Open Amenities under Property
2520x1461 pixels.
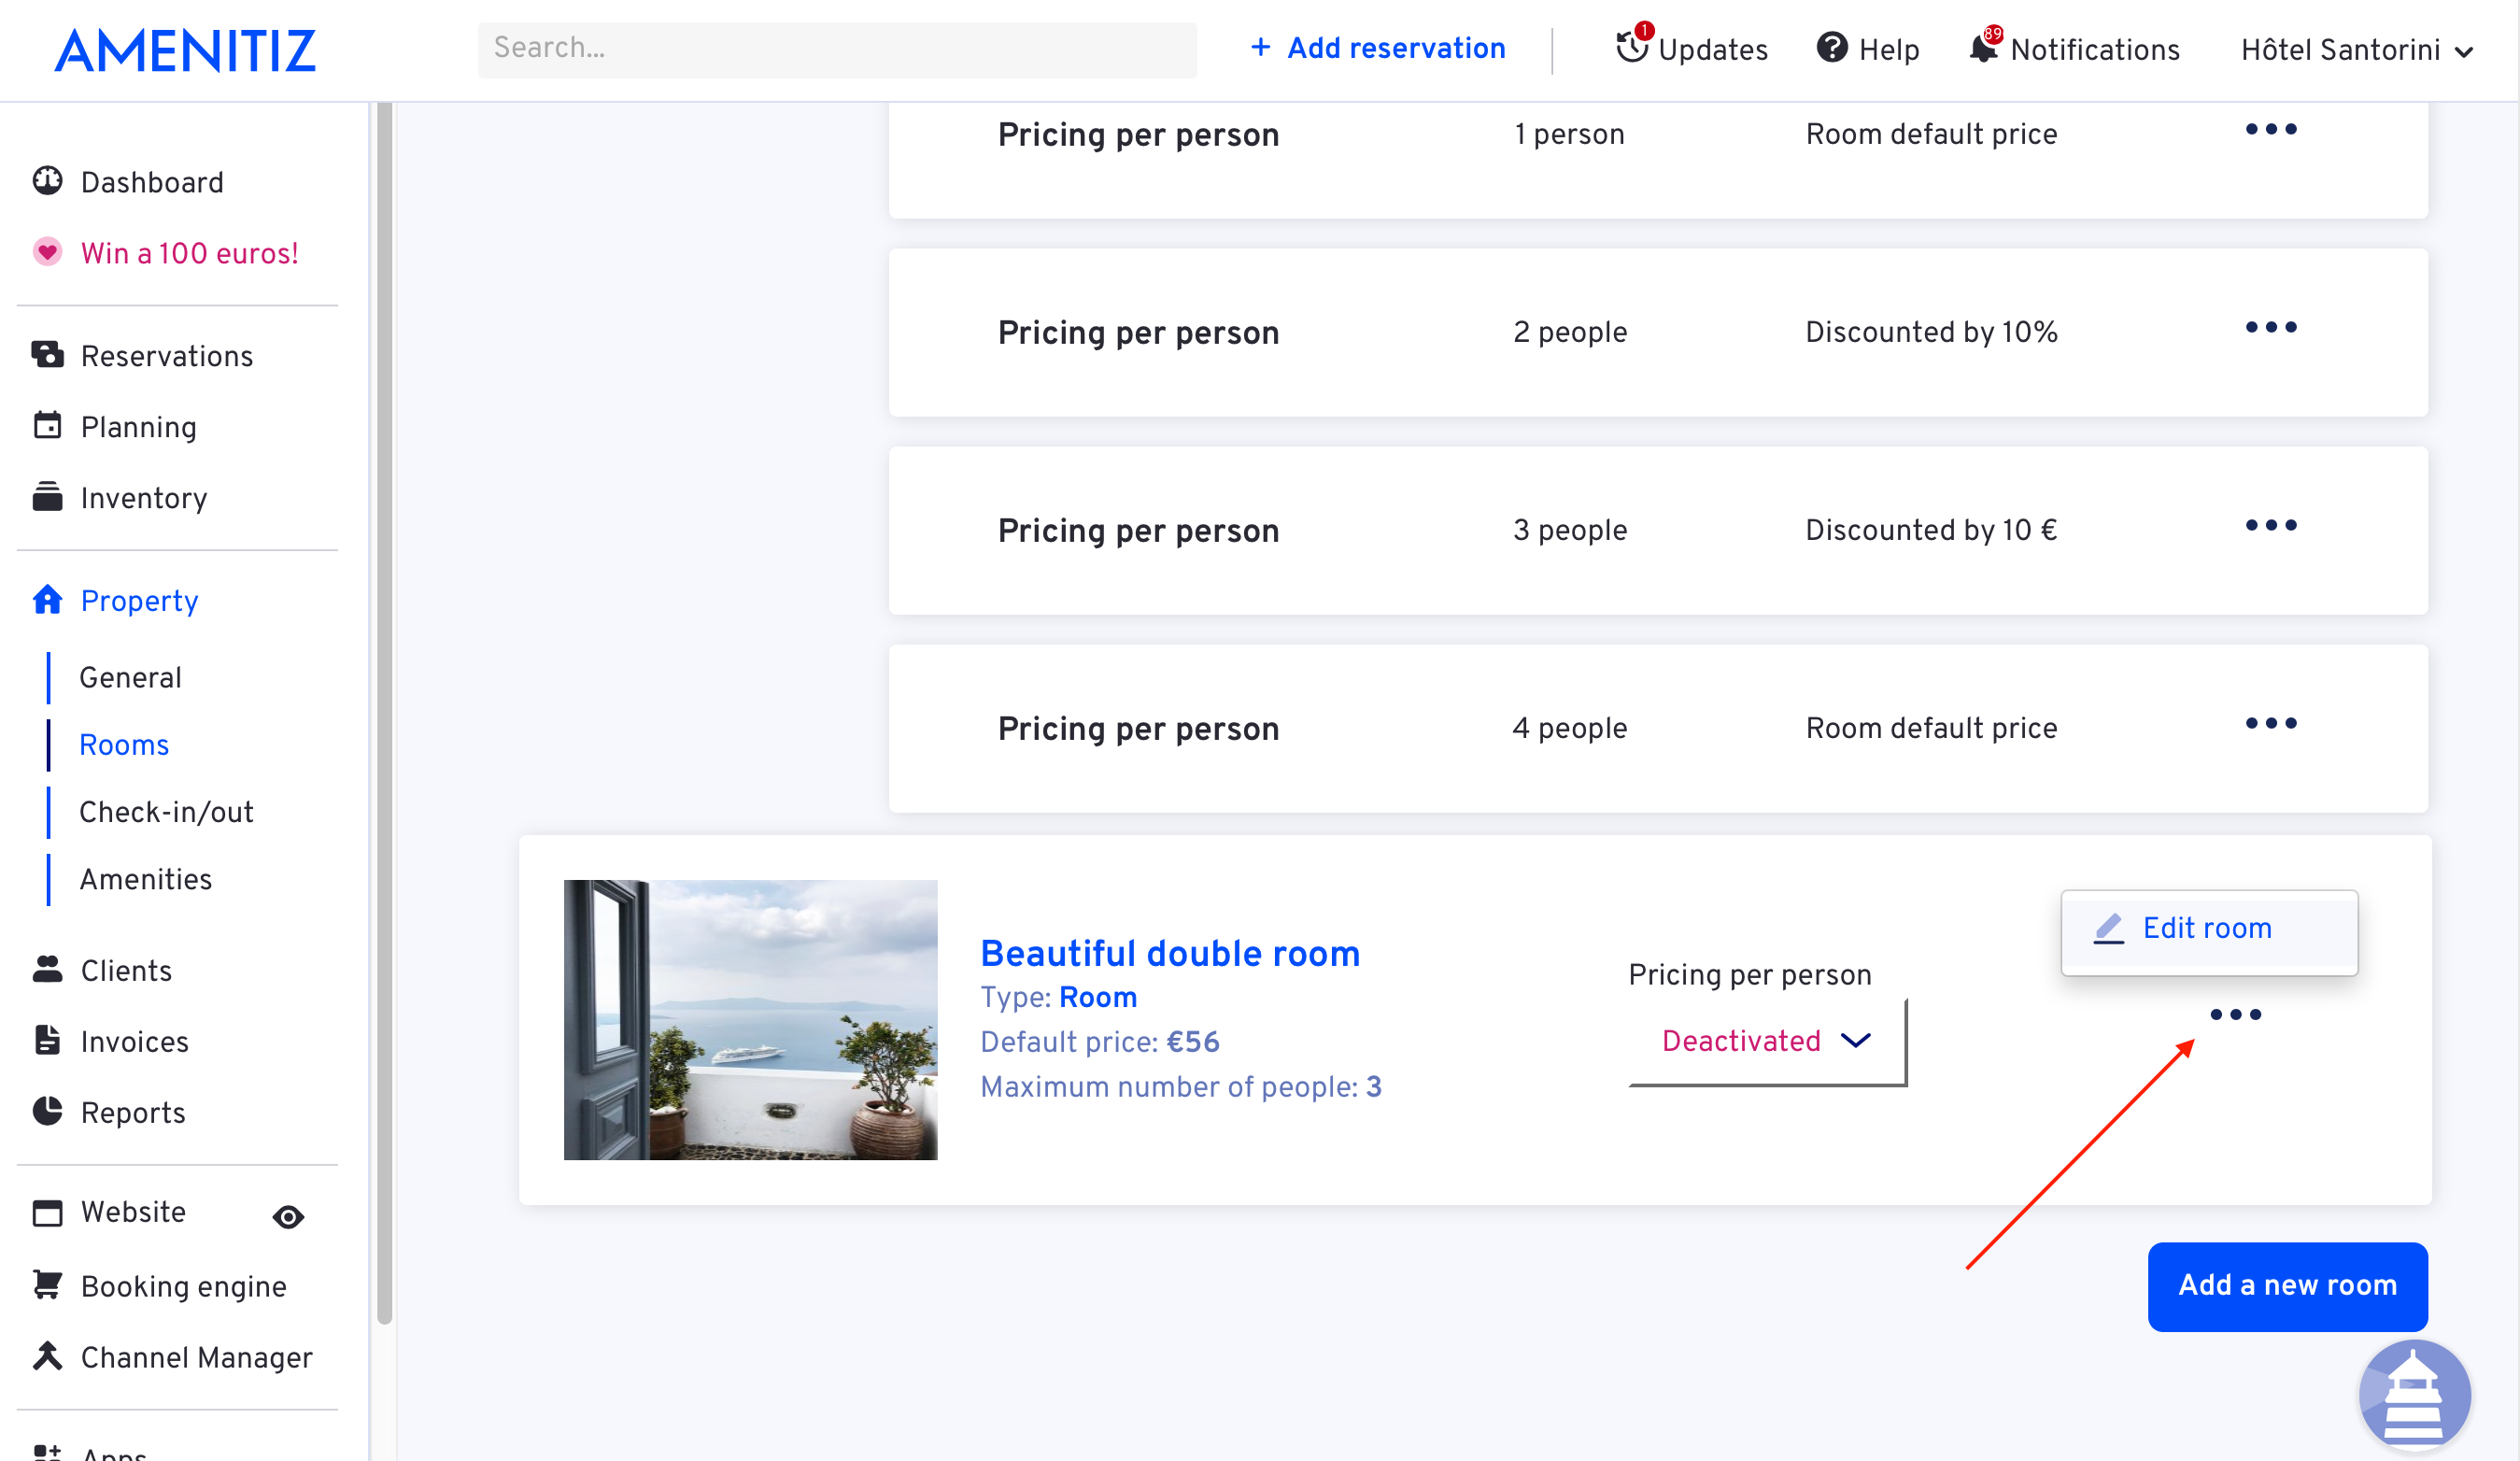[145, 879]
